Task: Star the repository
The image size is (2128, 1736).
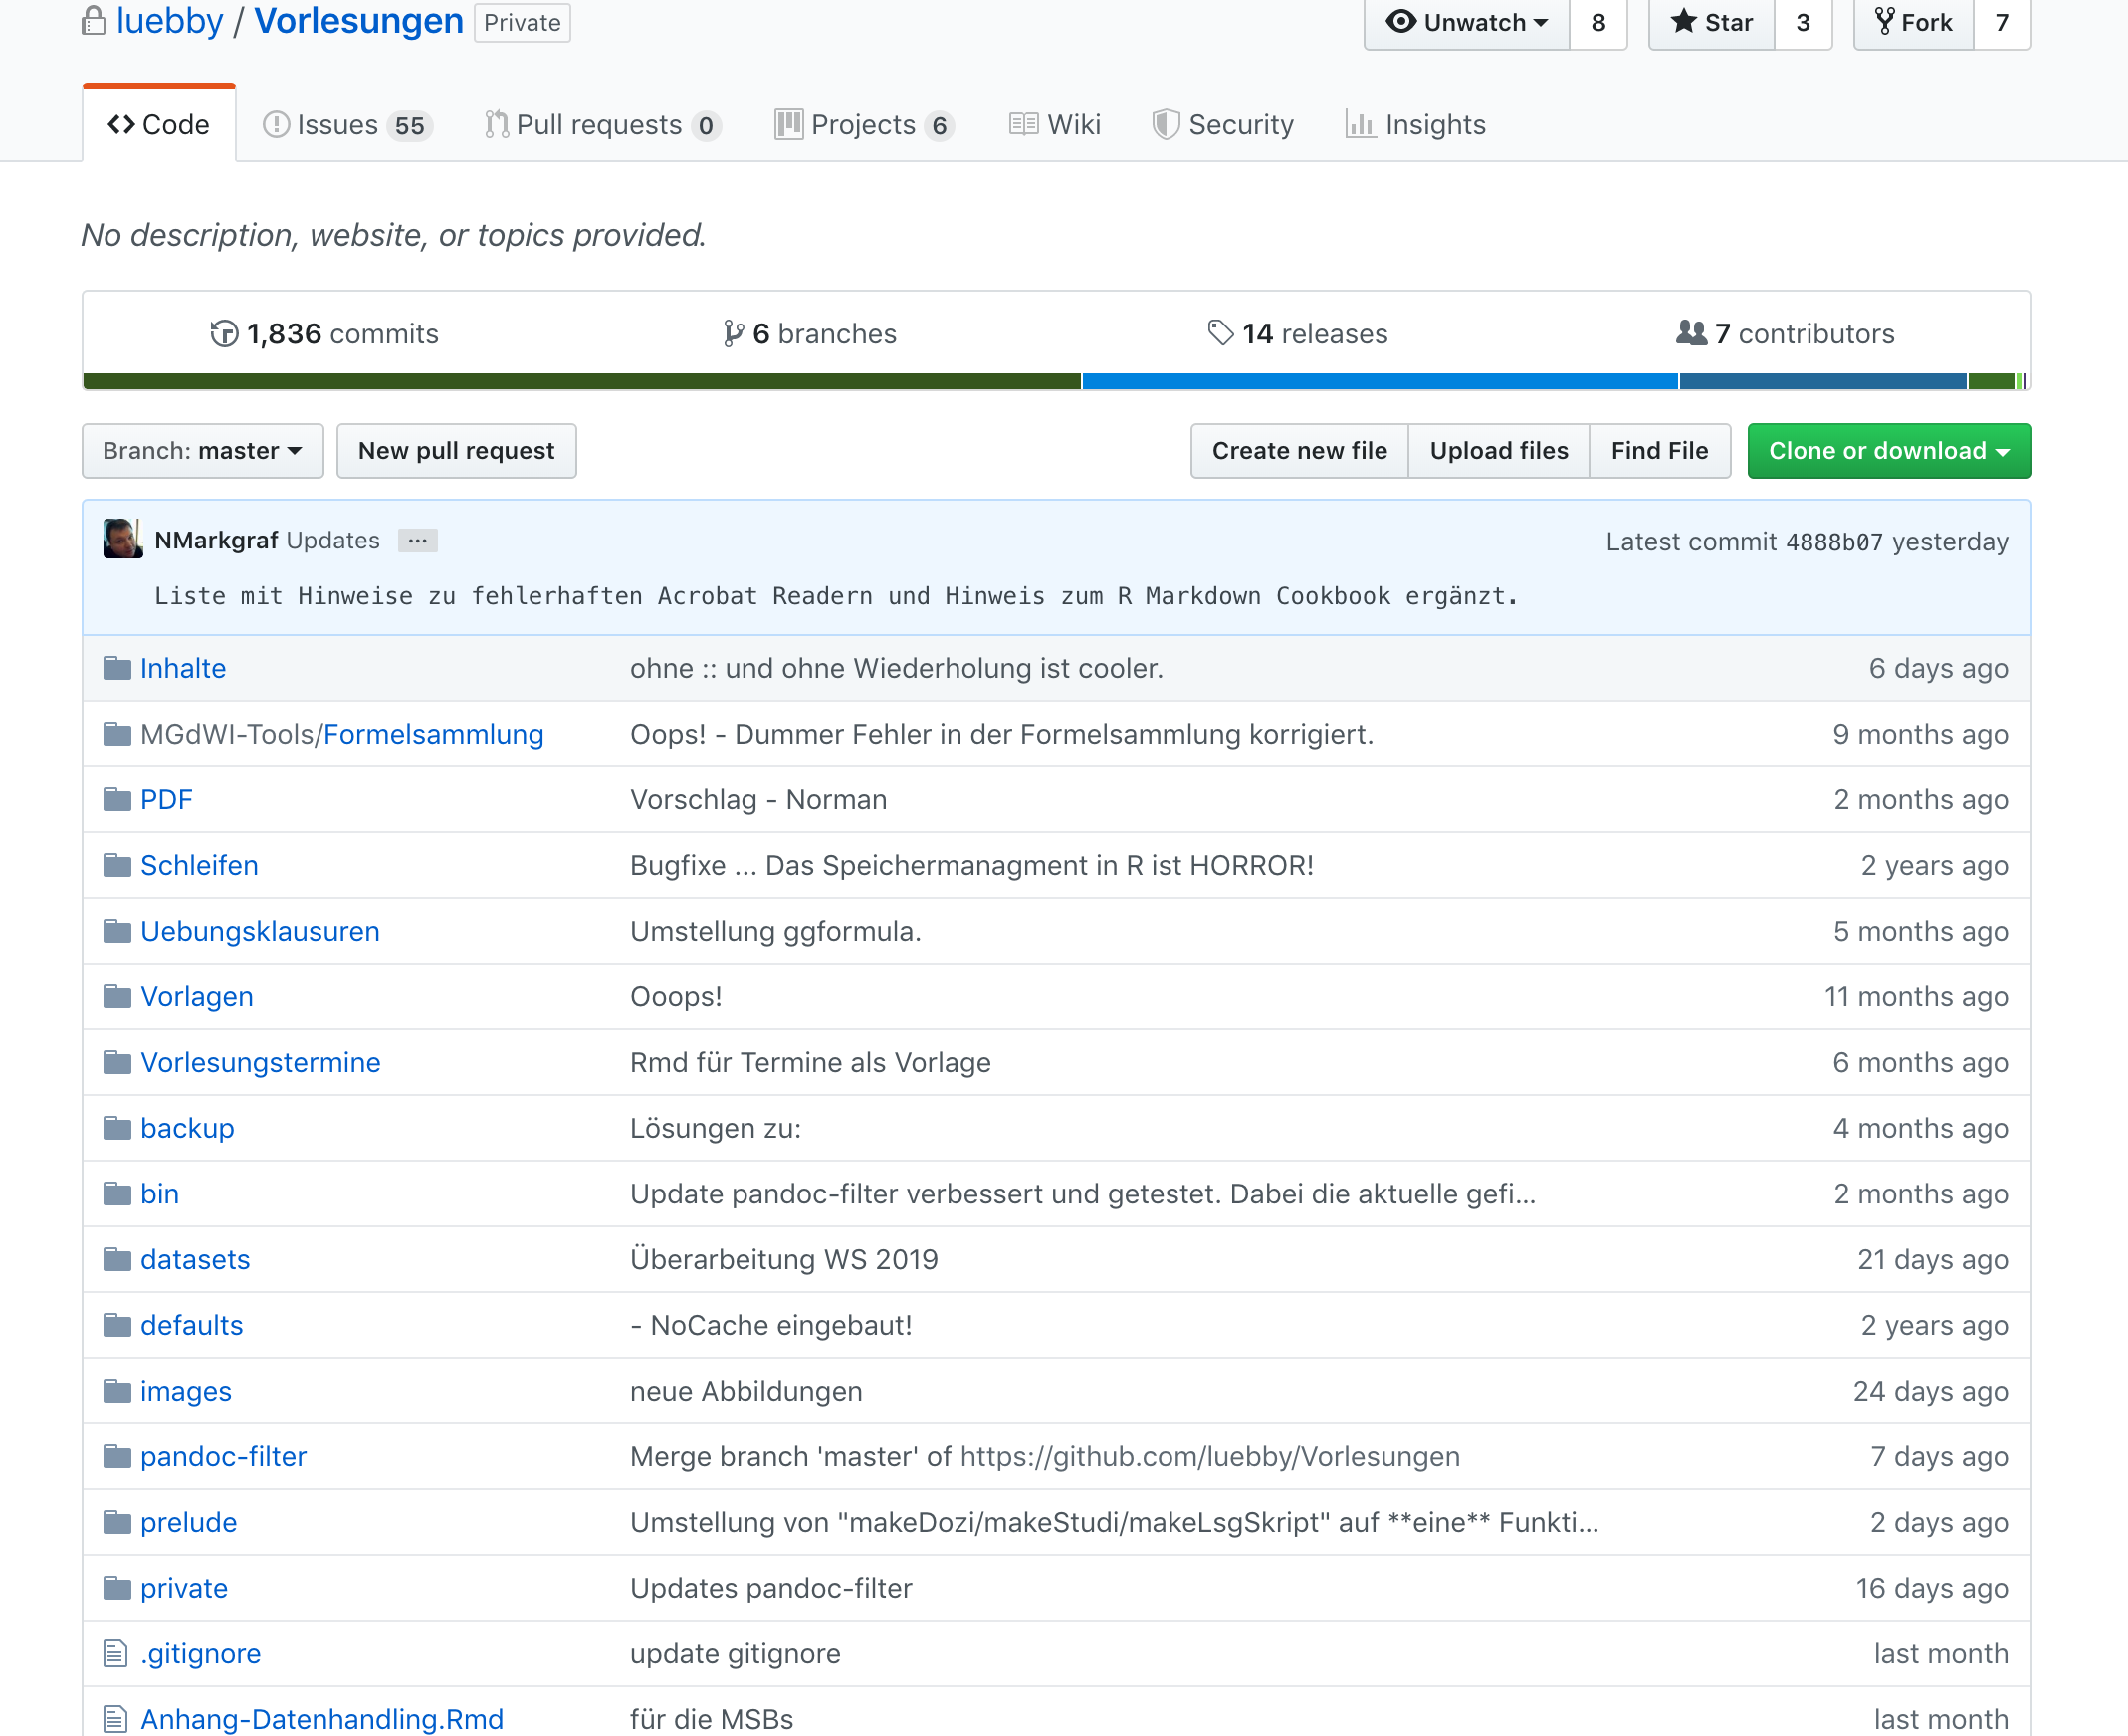Action: click(1712, 23)
